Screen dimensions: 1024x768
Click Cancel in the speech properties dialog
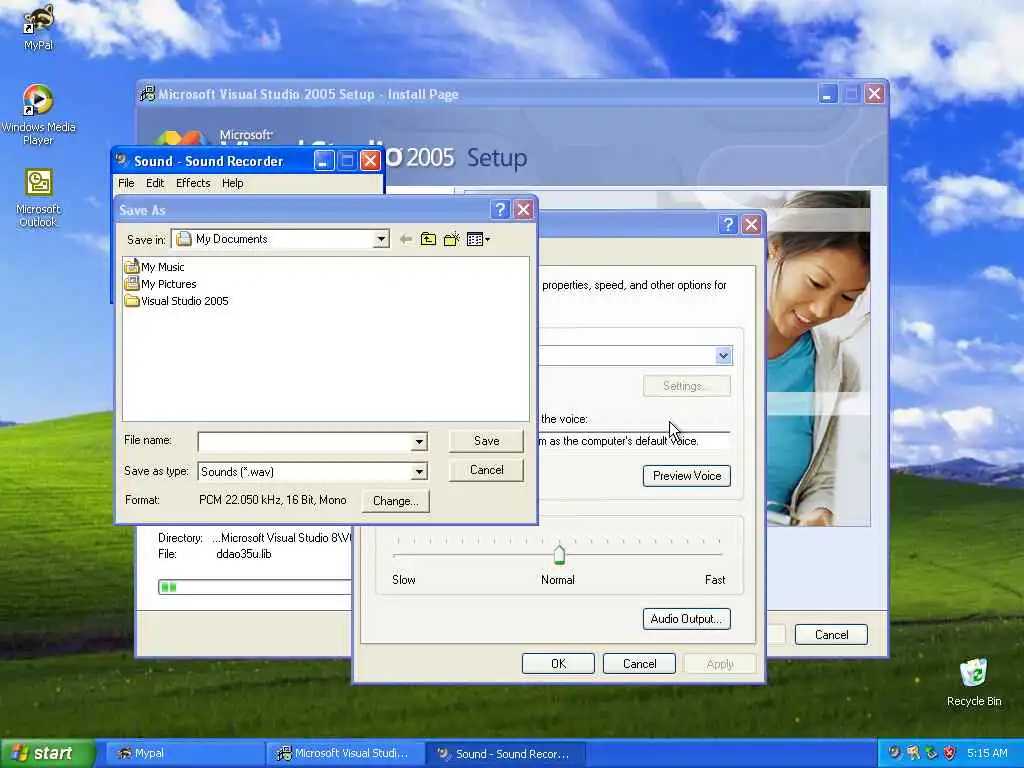(x=639, y=664)
